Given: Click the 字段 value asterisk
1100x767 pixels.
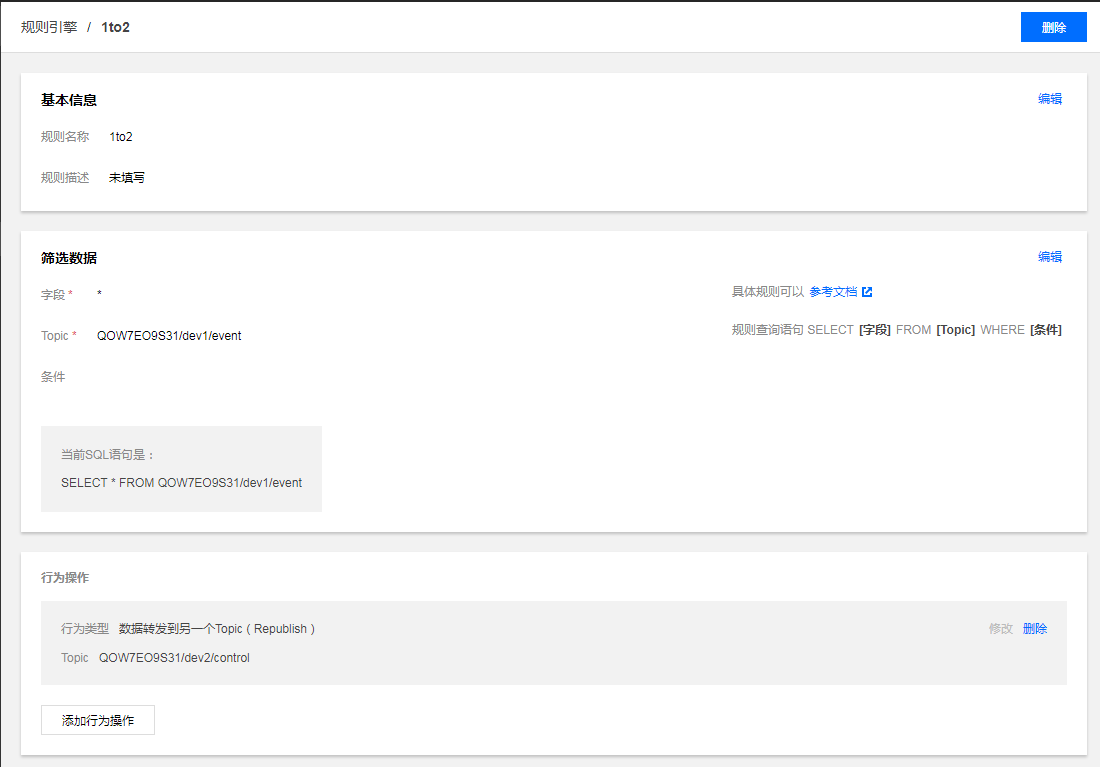Looking at the screenshot, I should (100, 295).
